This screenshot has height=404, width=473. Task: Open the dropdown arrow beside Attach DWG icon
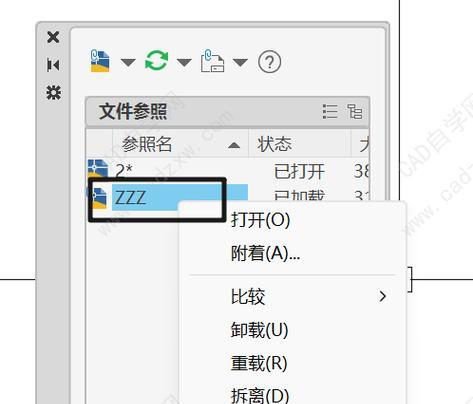[x=128, y=62]
